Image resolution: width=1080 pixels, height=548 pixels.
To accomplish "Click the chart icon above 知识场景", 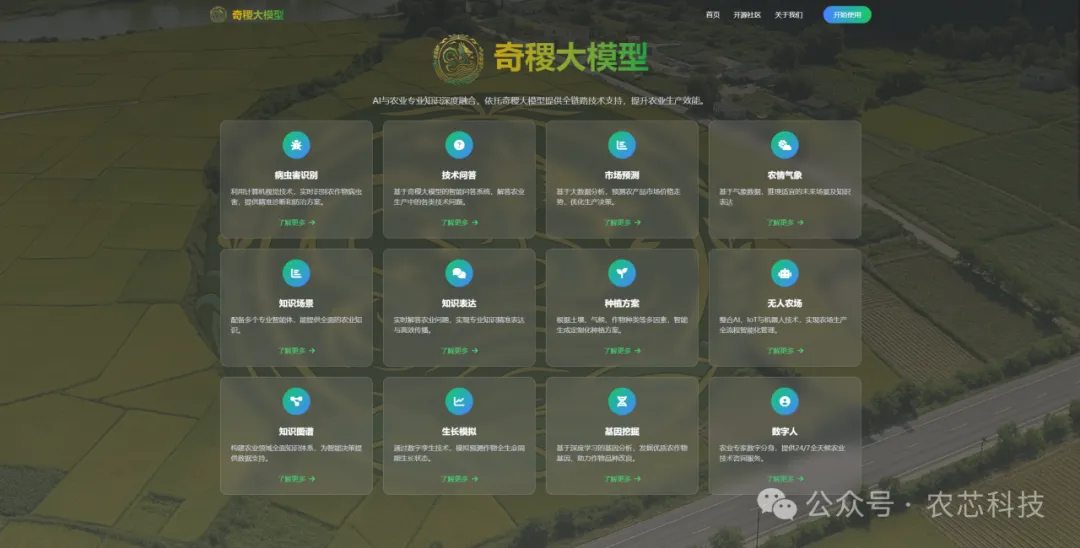I will 296,273.
